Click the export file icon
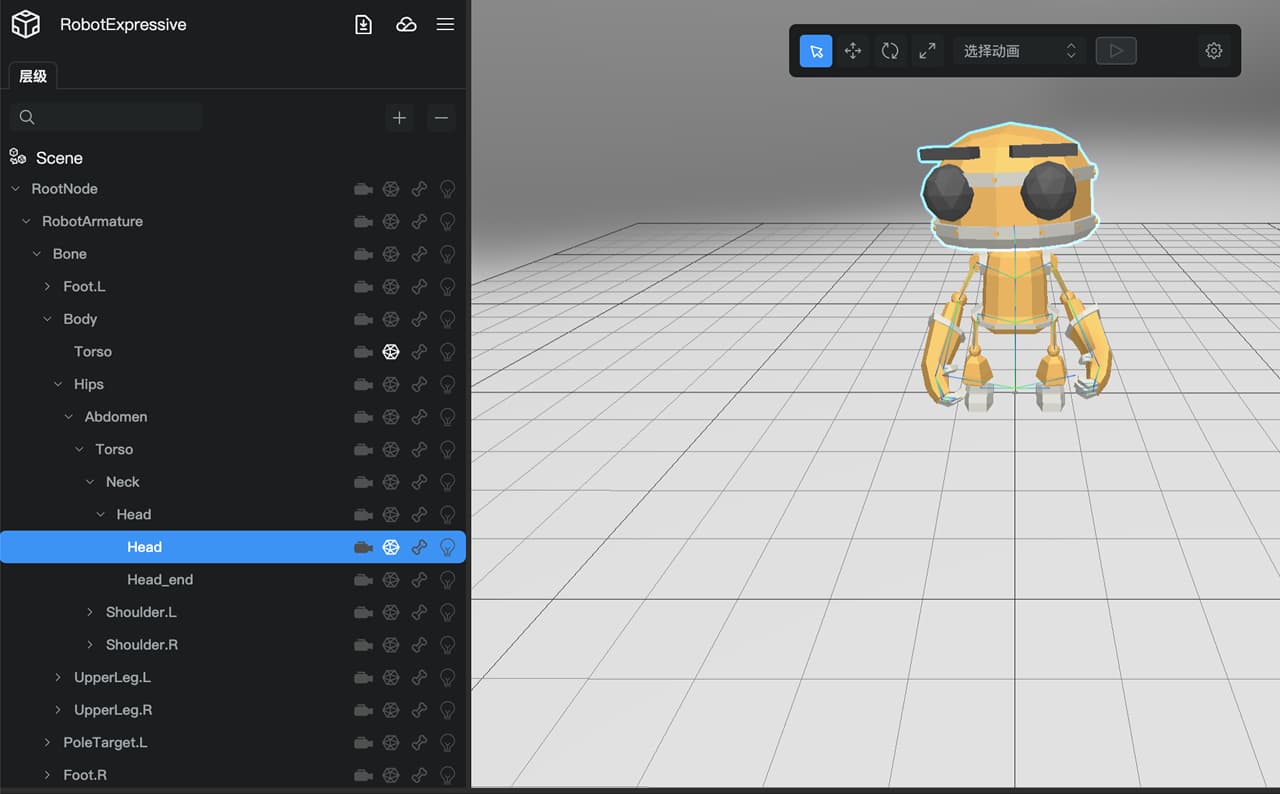The image size is (1280, 794). 364,25
